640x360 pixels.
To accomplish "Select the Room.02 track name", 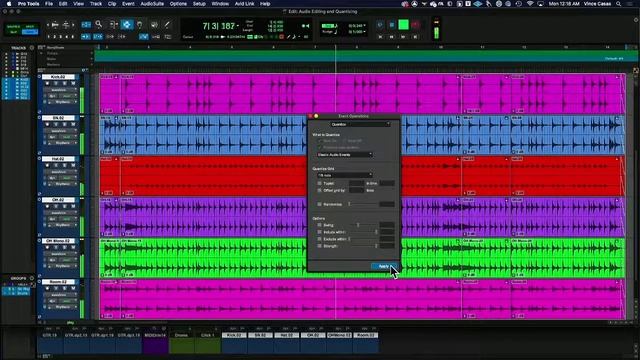I will pyautogui.click(x=58, y=282).
